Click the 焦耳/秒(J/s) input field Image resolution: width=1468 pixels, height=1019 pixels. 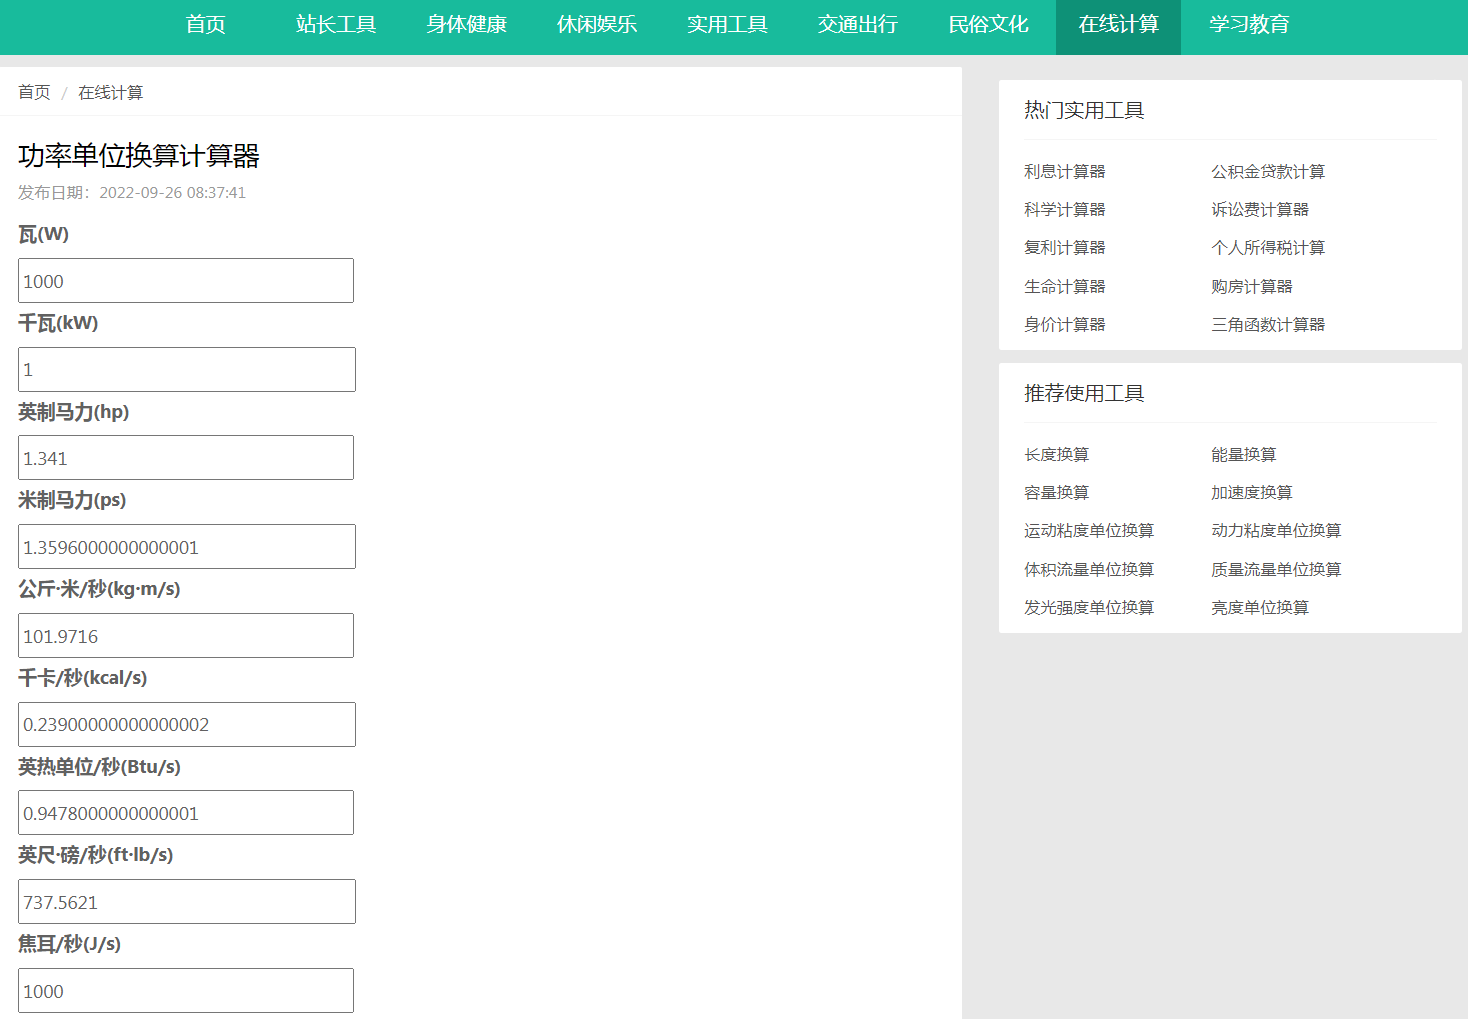186,990
